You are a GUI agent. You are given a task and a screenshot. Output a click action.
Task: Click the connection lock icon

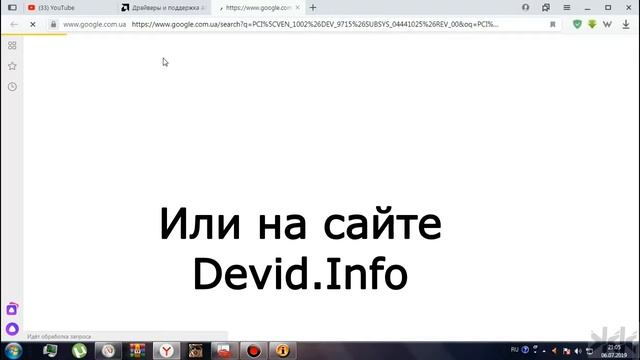click(x=53, y=24)
